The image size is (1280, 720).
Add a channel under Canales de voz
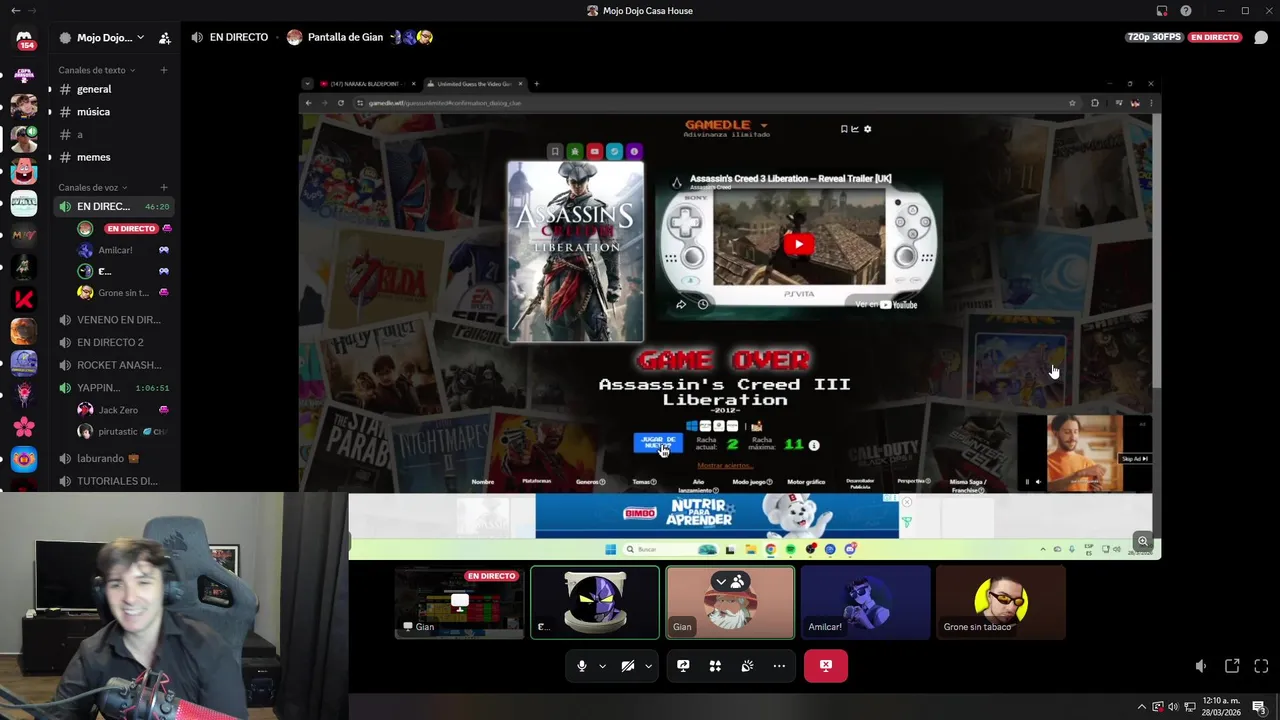coord(164,187)
